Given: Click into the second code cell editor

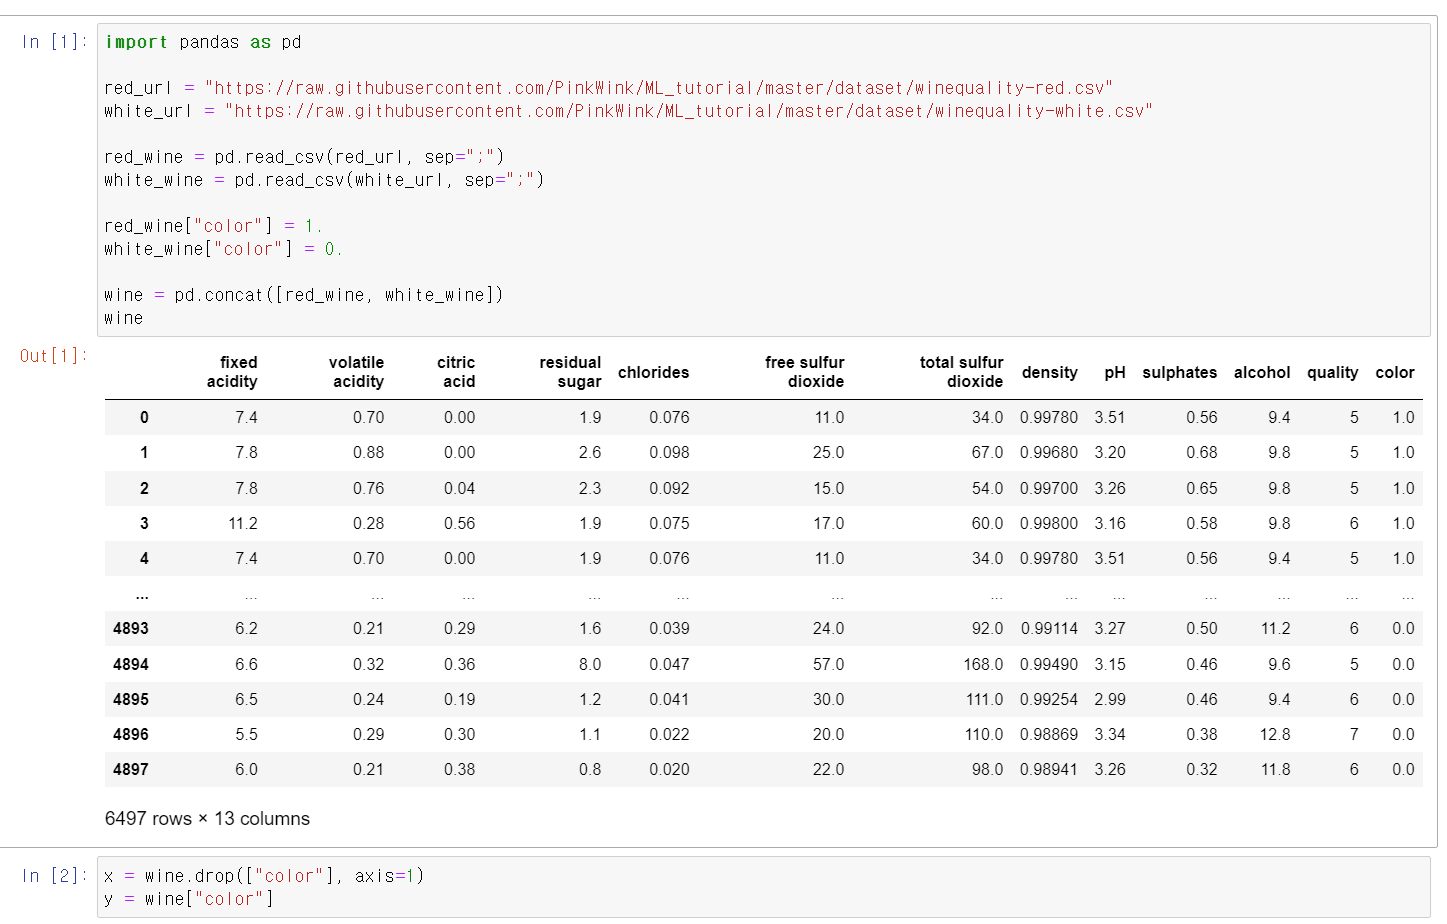Looking at the screenshot, I should (764, 887).
